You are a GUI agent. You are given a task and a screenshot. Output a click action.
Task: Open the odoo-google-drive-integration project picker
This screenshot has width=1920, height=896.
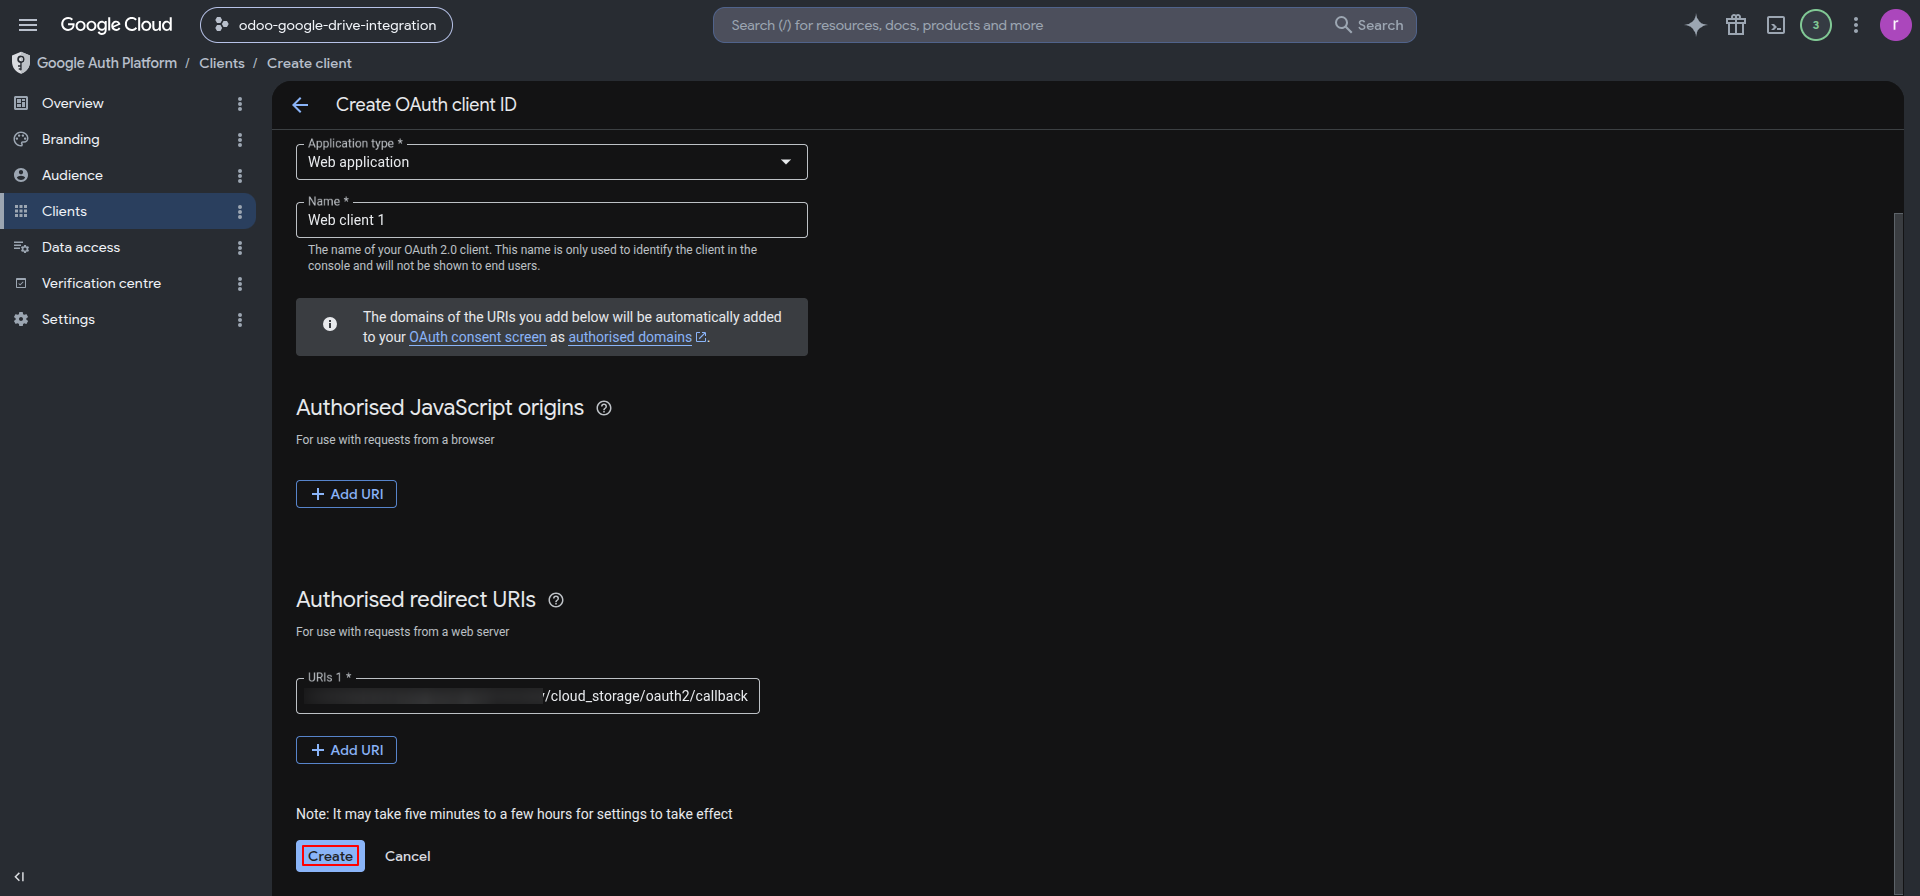point(326,25)
